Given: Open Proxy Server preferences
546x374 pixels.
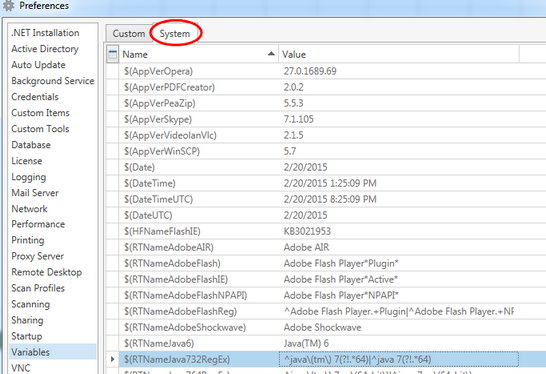Looking at the screenshot, I should tap(38, 256).
